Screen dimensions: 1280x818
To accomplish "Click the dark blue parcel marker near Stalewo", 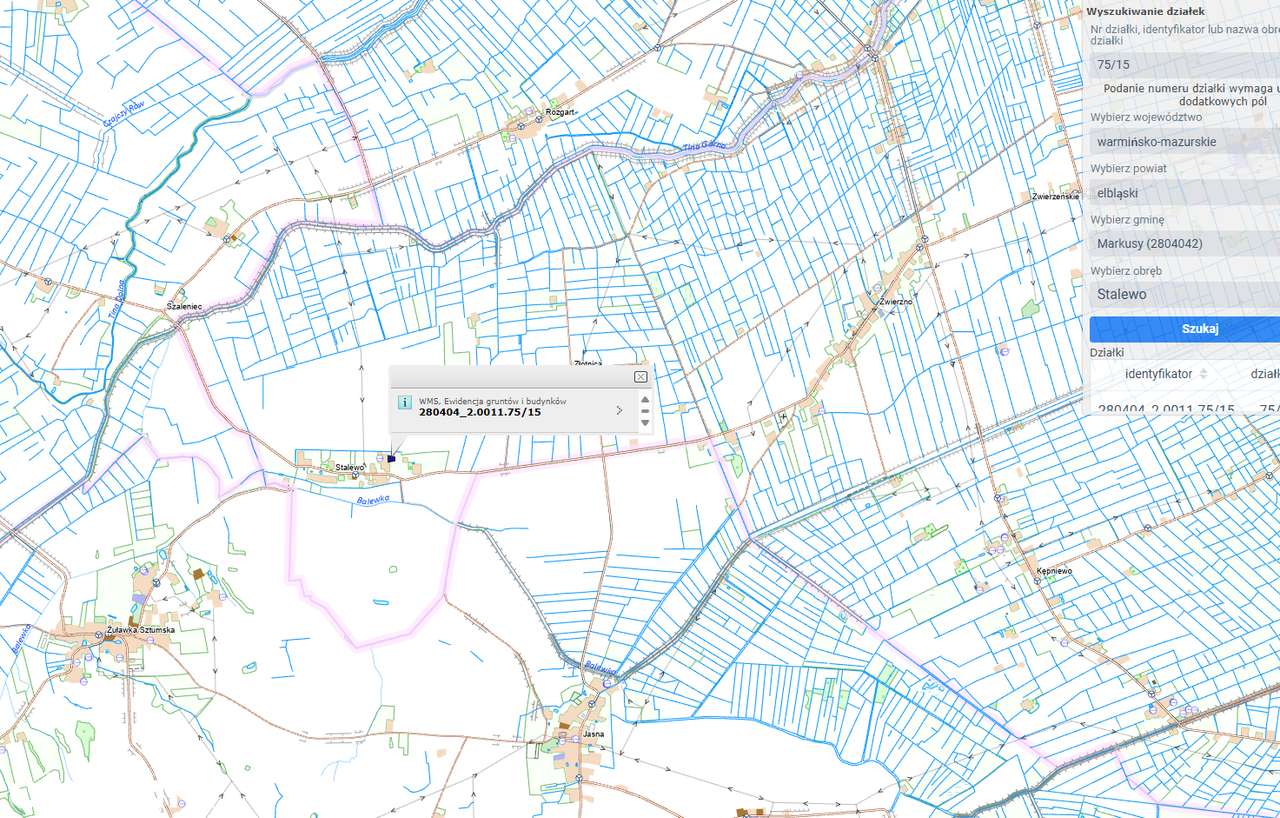I will [x=391, y=458].
